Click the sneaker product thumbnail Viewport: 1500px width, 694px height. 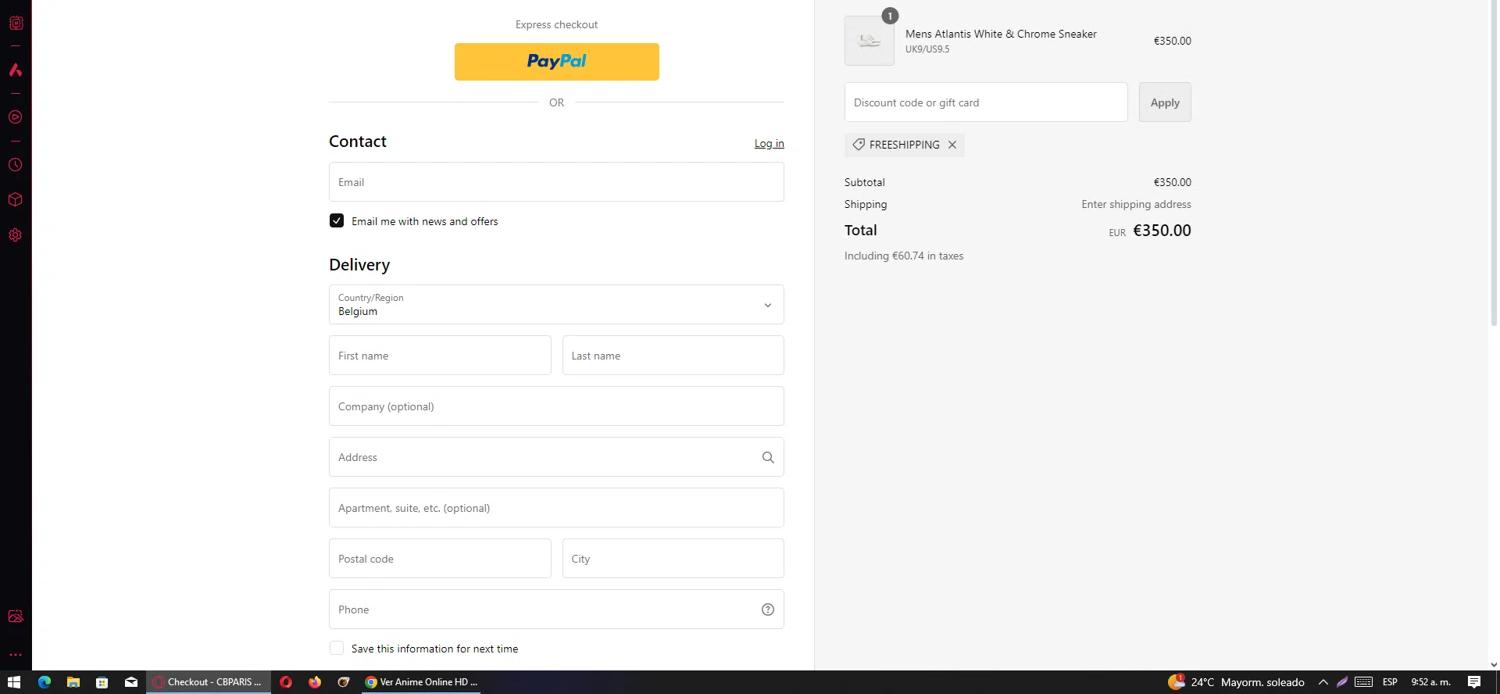[x=869, y=41]
